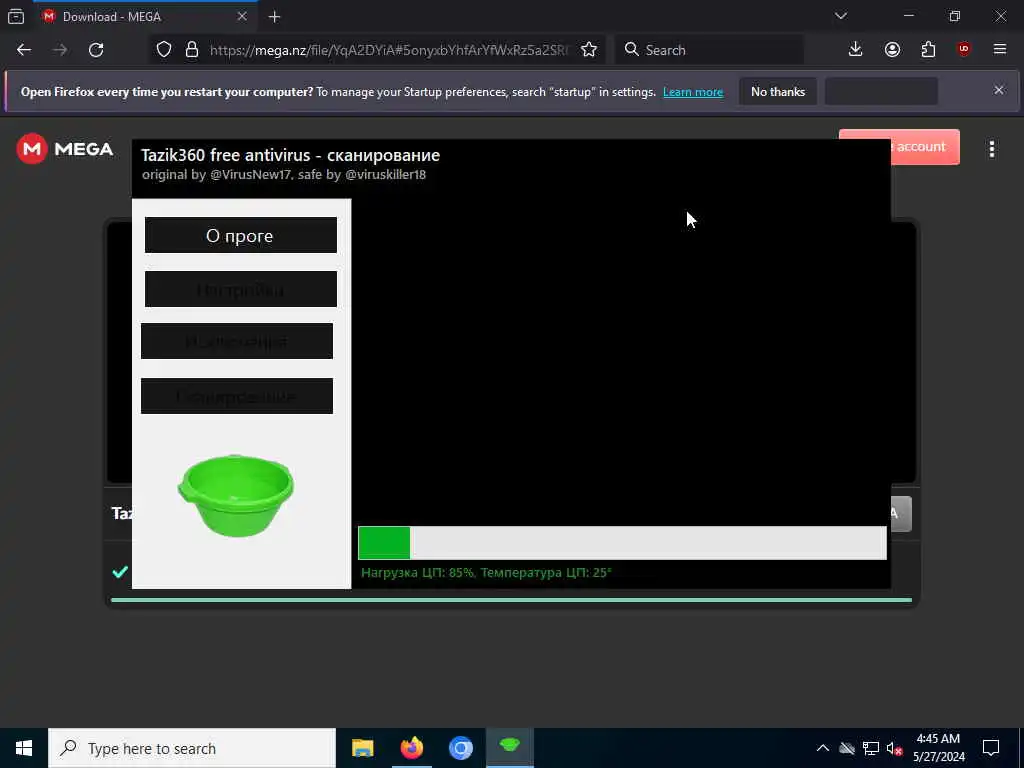
Task: Click the muted volume icon in tray
Action: [x=894, y=748]
